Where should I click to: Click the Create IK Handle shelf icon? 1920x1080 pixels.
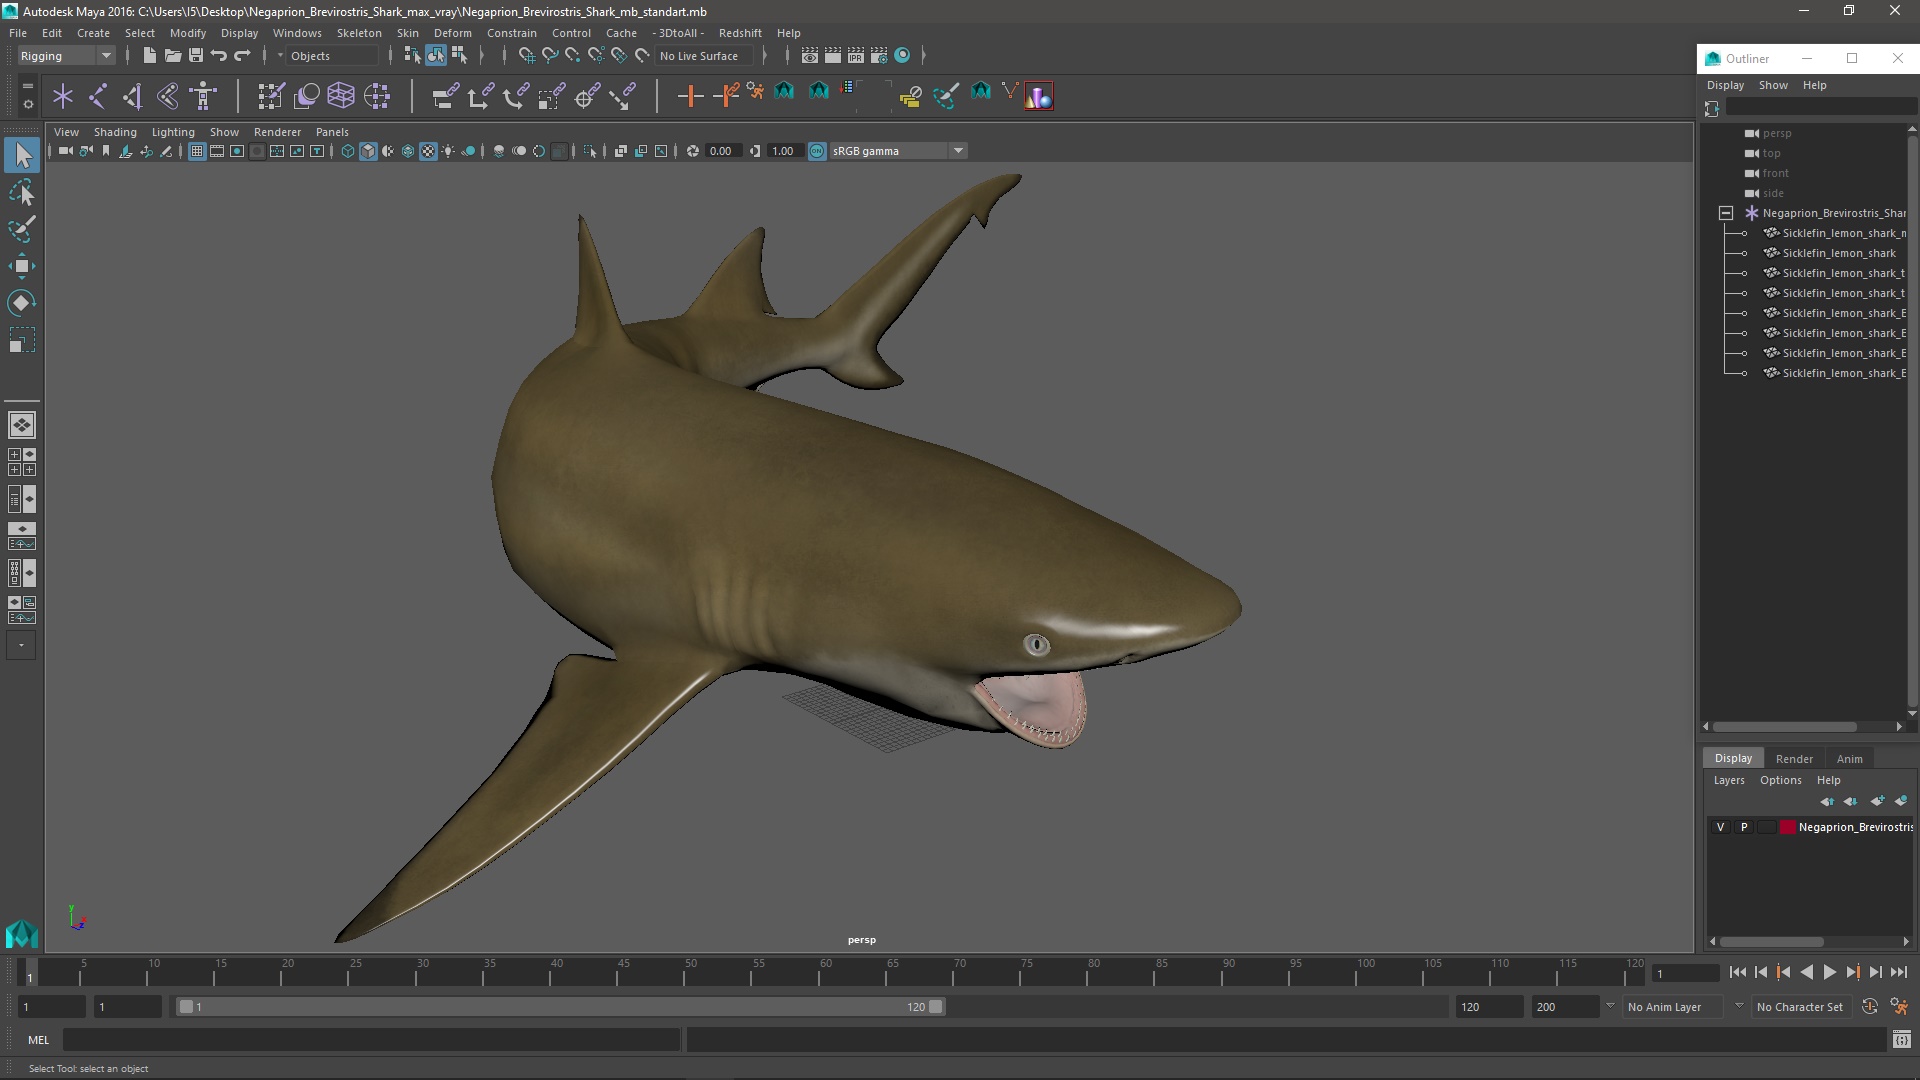coord(133,96)
